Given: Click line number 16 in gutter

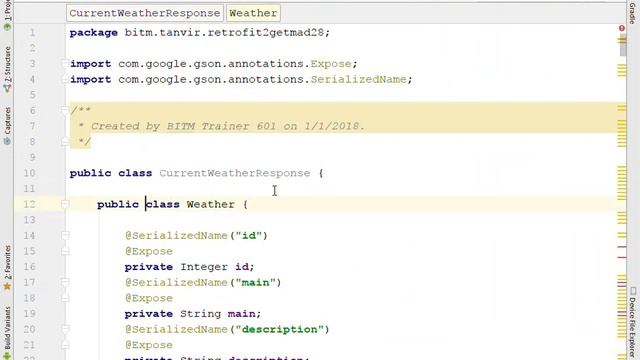Looking at the screenshot, I should (29, 267).
